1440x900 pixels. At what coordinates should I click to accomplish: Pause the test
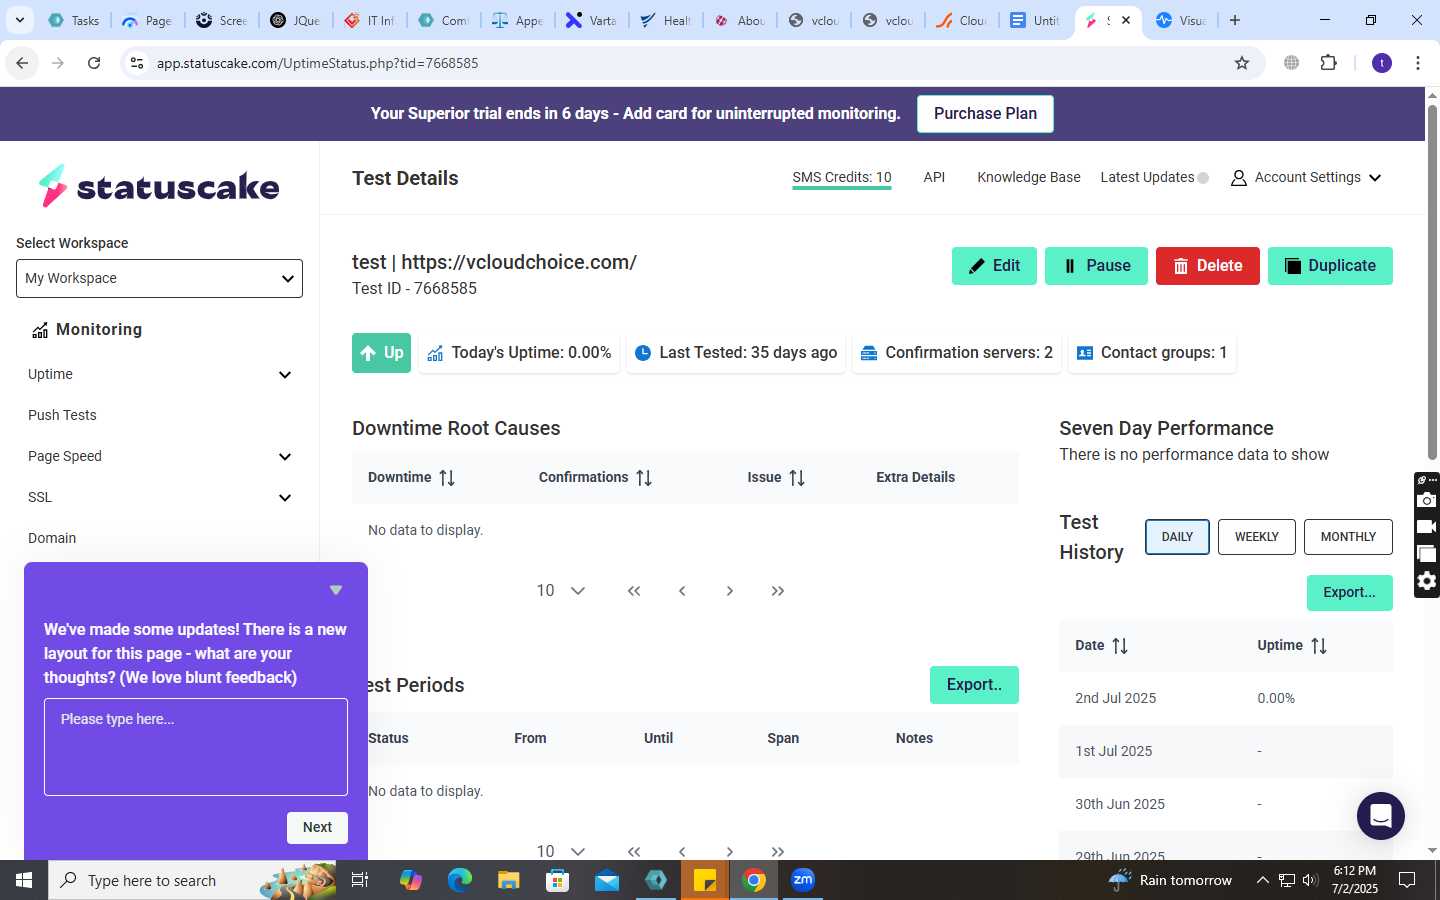(x=1096, y=266)
